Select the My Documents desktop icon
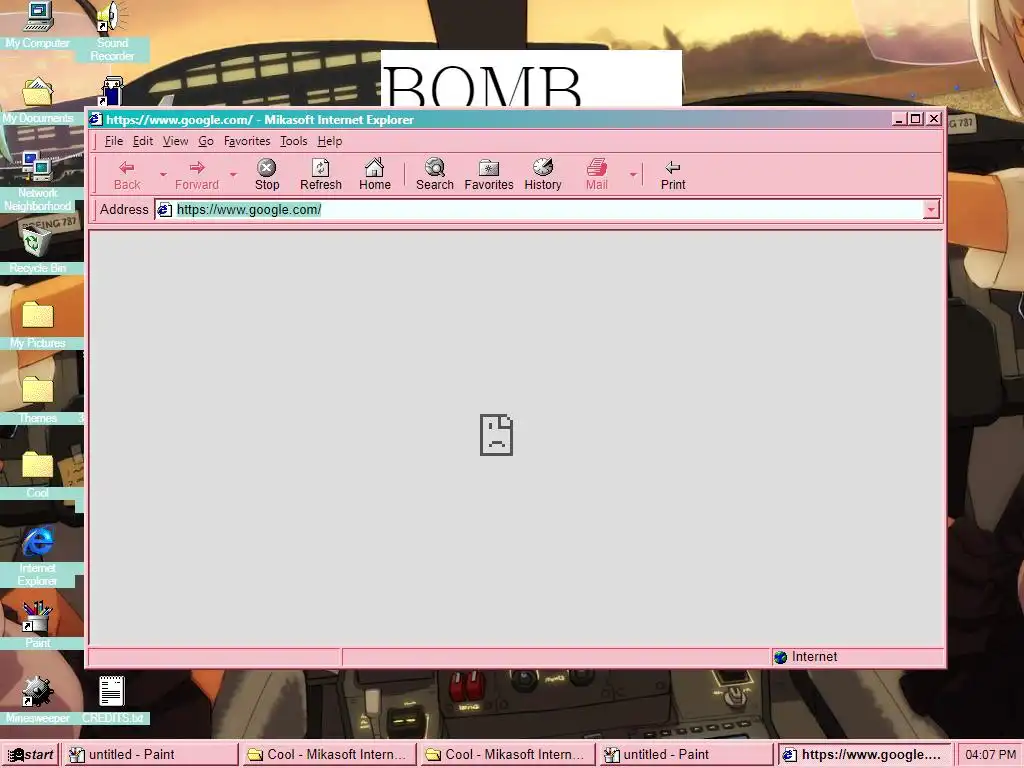 tap(37, 101)
